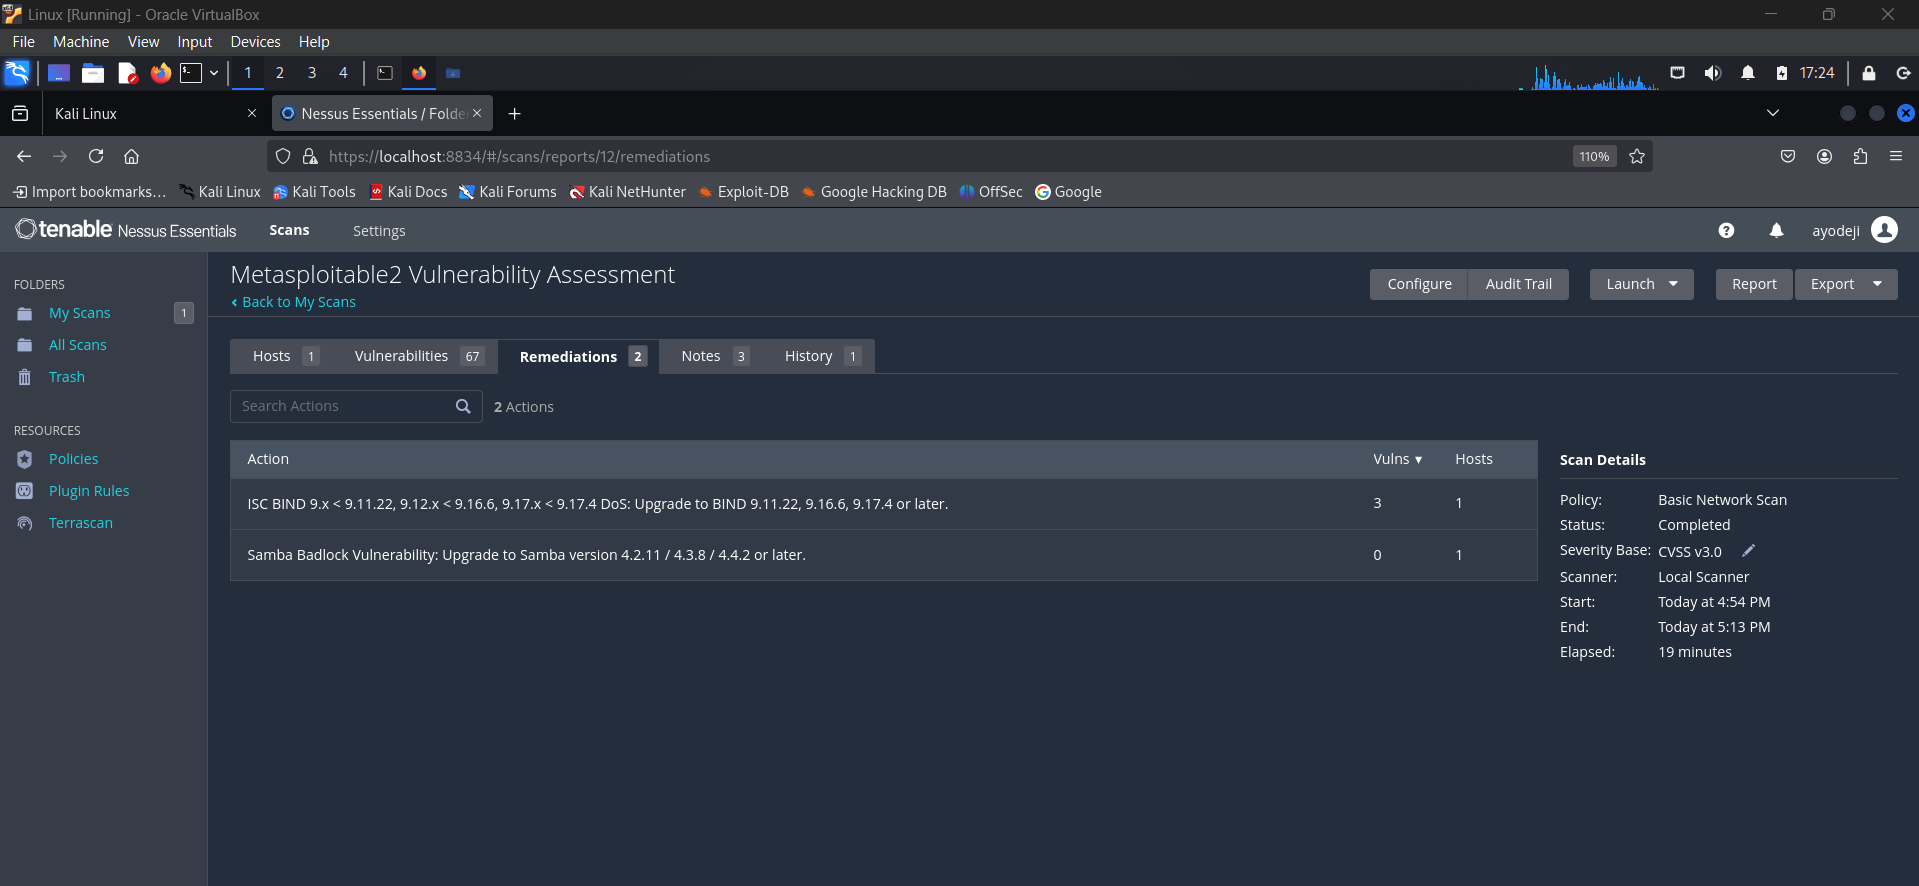Open the Kali Tools bookmark
The image size is (1919, 886).
[314, 192]
